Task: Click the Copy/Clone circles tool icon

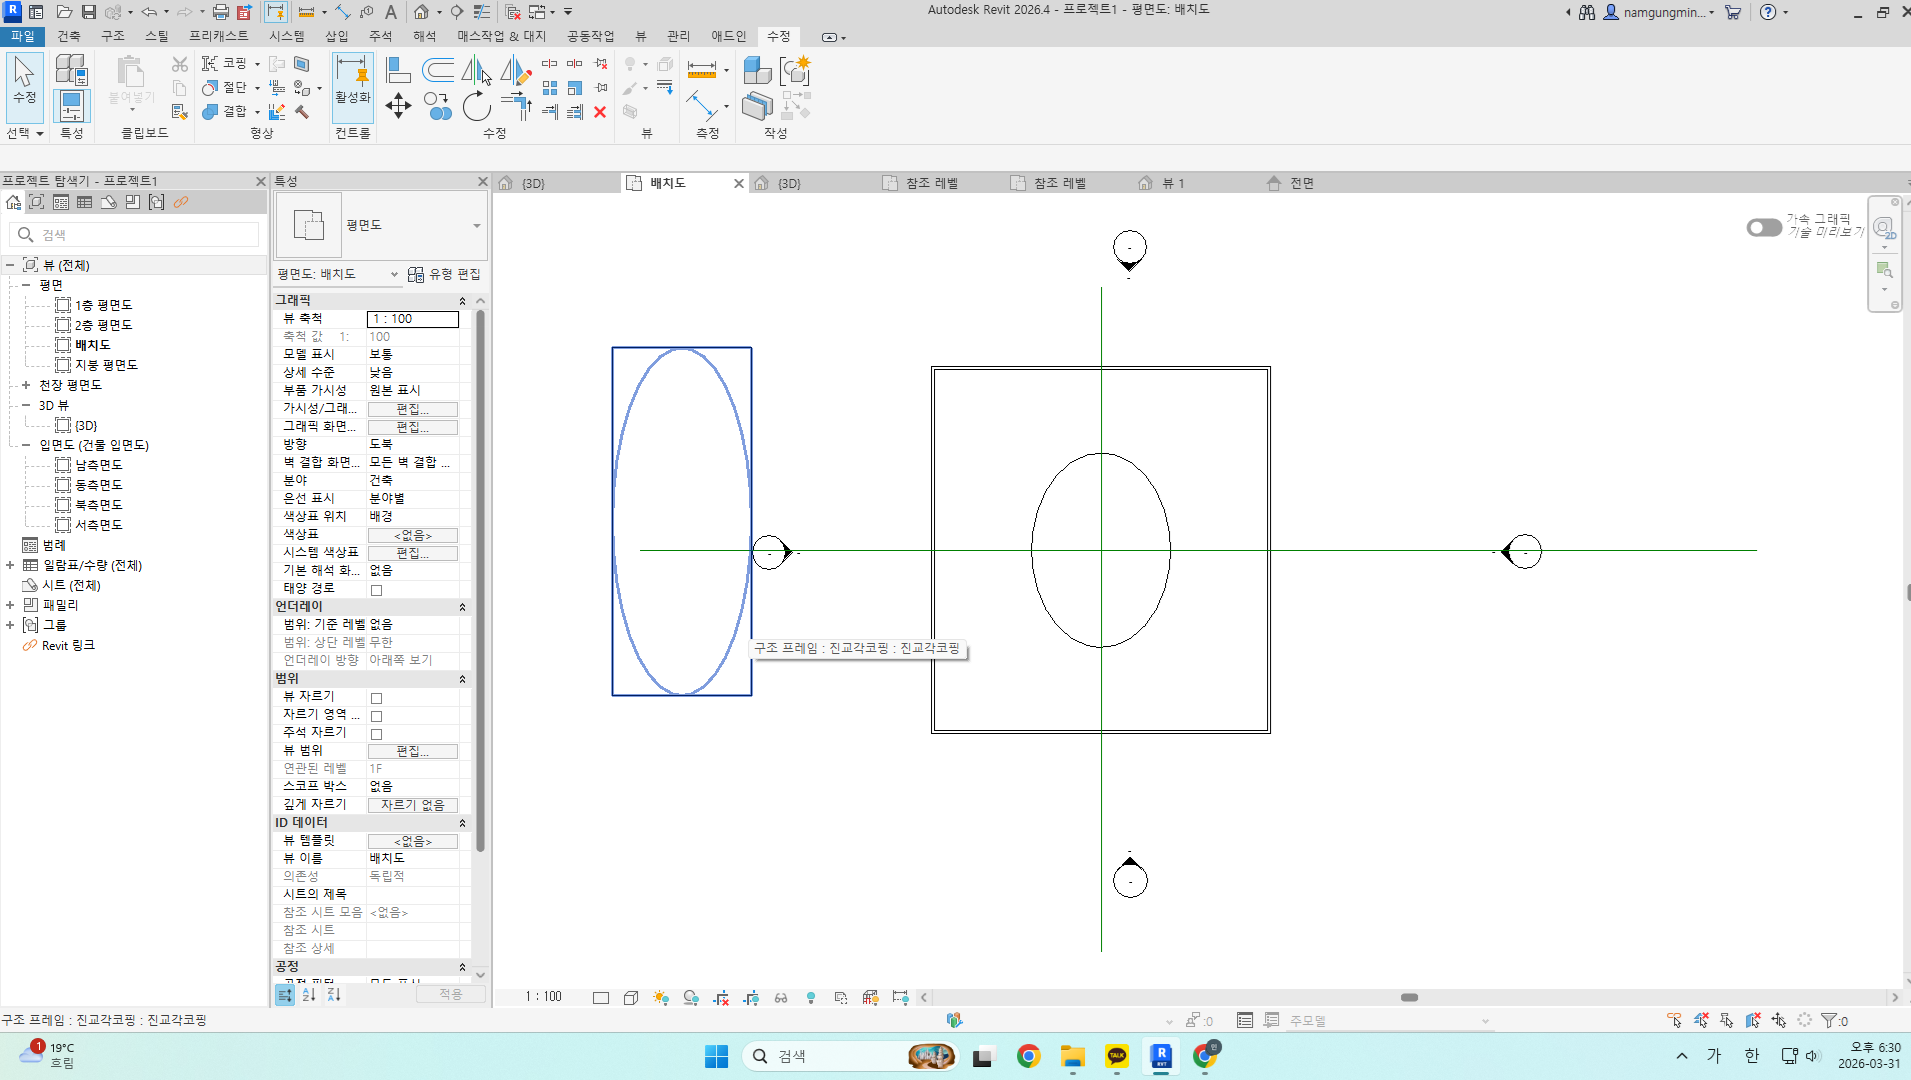Action: (437, 106)
